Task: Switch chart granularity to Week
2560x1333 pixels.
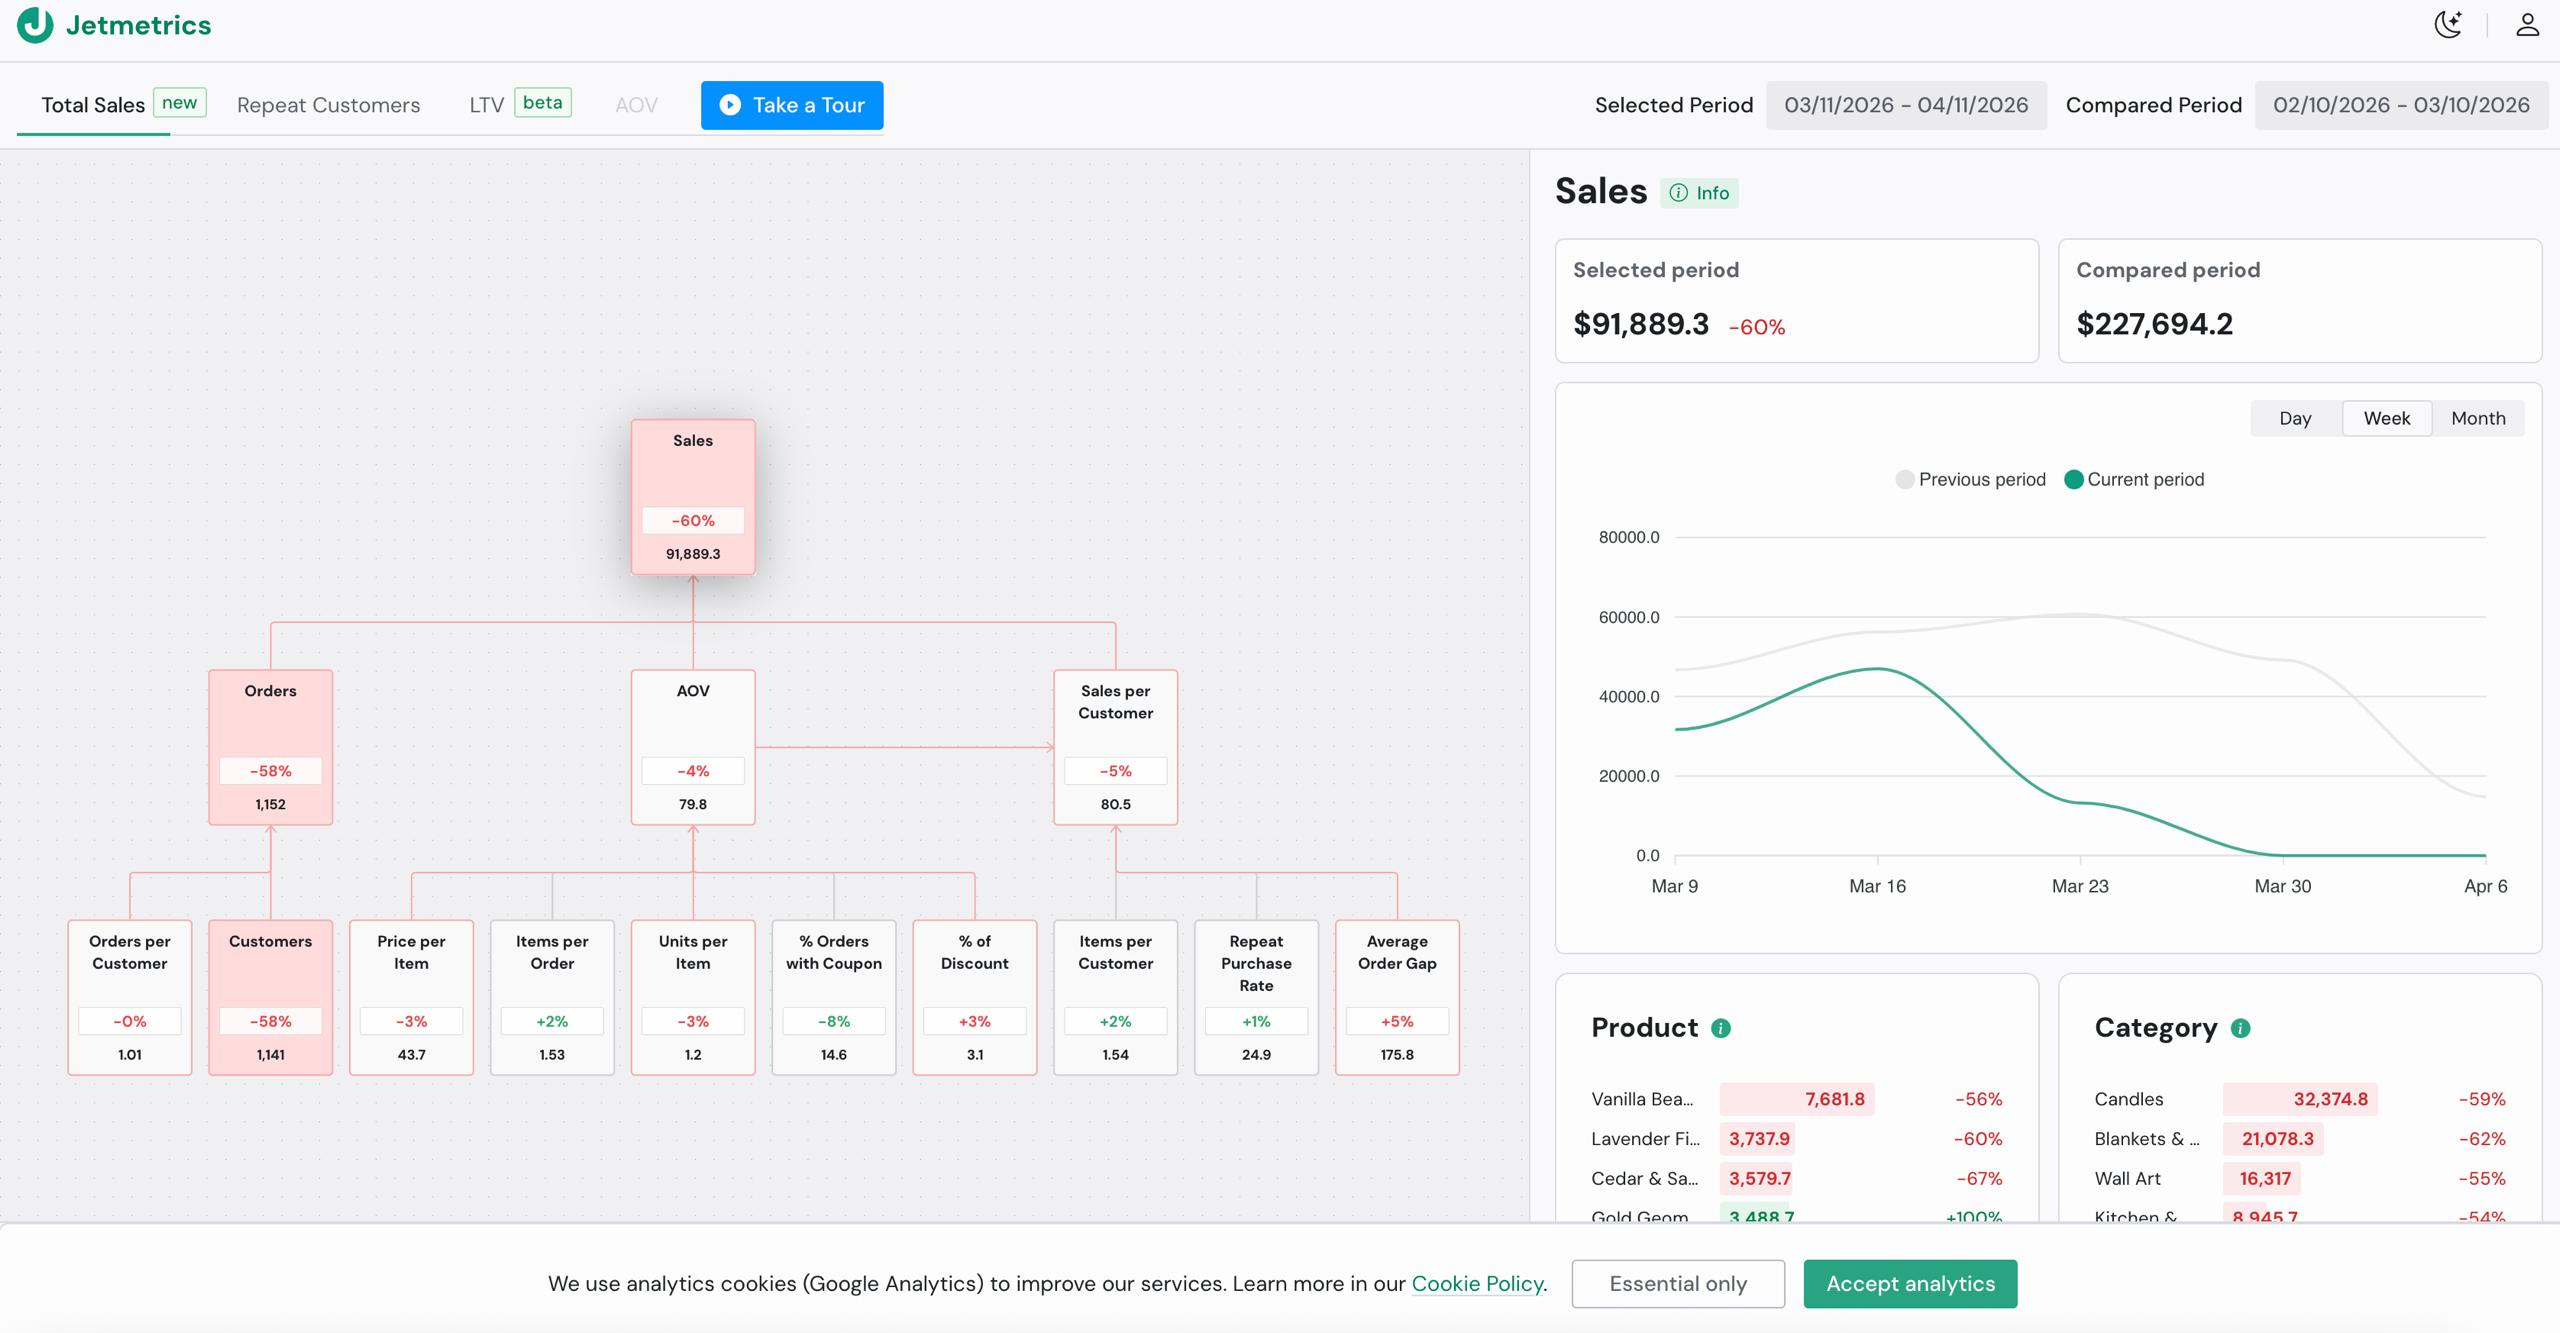Action: pos(2386,418)
